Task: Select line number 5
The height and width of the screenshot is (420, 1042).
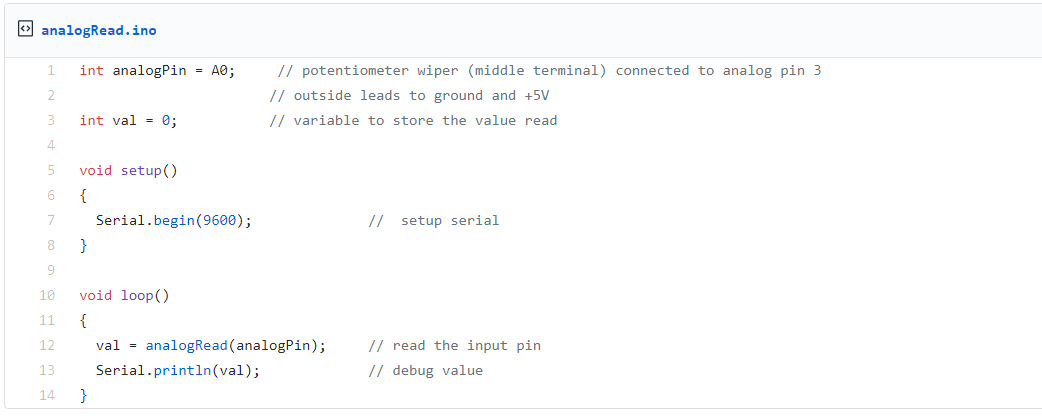Action: [50, 171]
